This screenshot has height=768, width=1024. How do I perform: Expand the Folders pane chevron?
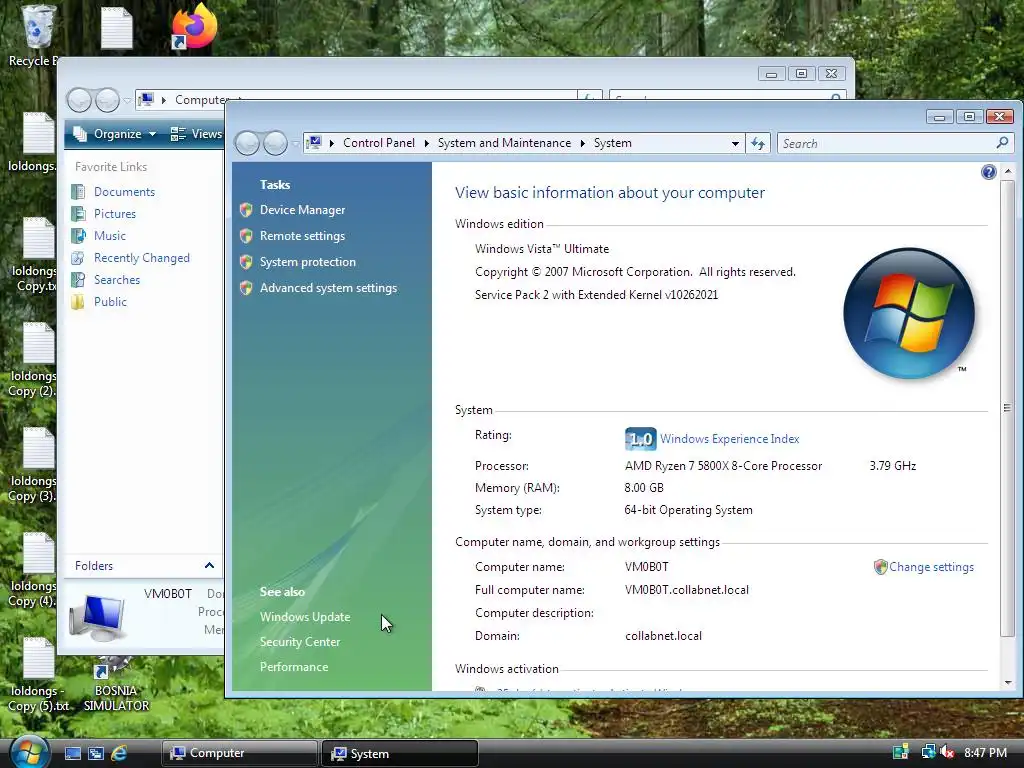click(209, 566)
